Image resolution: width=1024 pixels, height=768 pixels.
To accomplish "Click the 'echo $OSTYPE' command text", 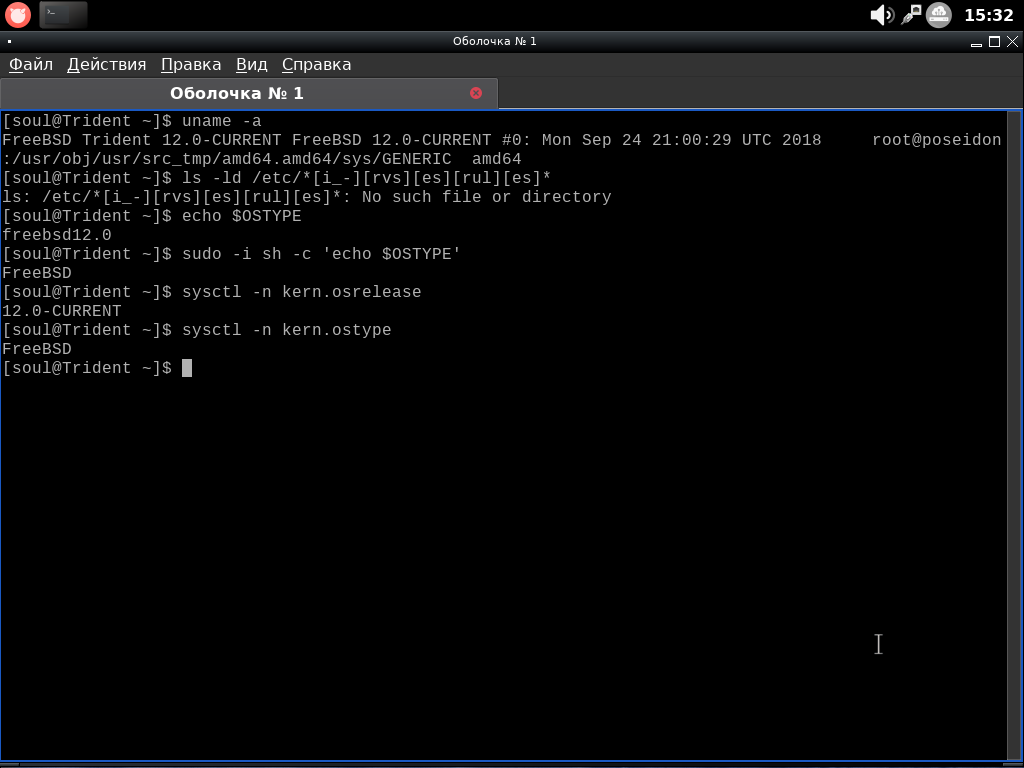I will (242, 216).
